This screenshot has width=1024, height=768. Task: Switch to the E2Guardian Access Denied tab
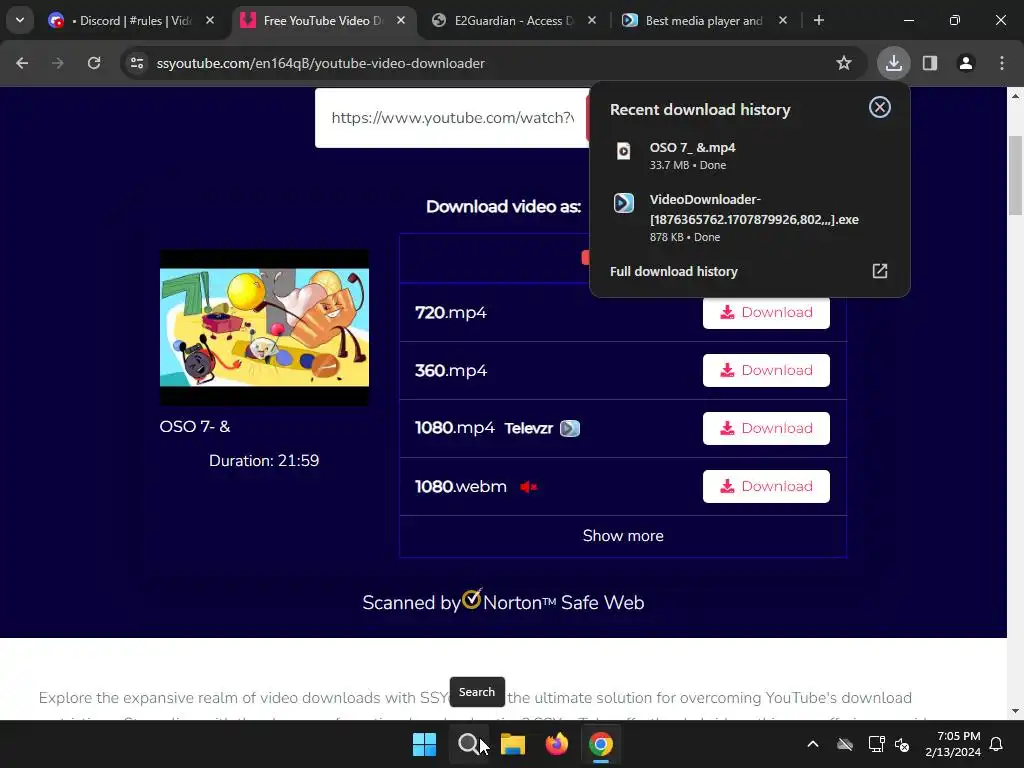pos(513,21)
